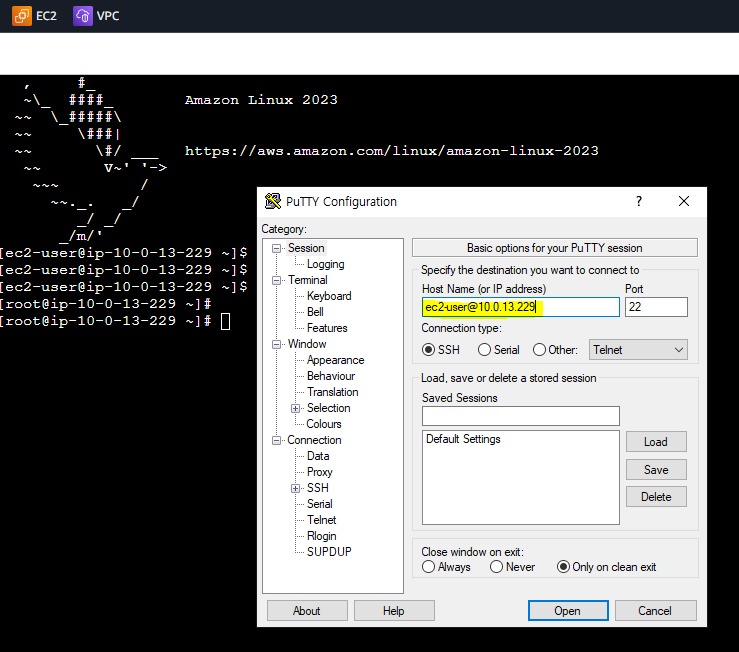The height and width of the screenshot is (652, 739).
Task: Open the Data settings category
Action: point(318,456)
